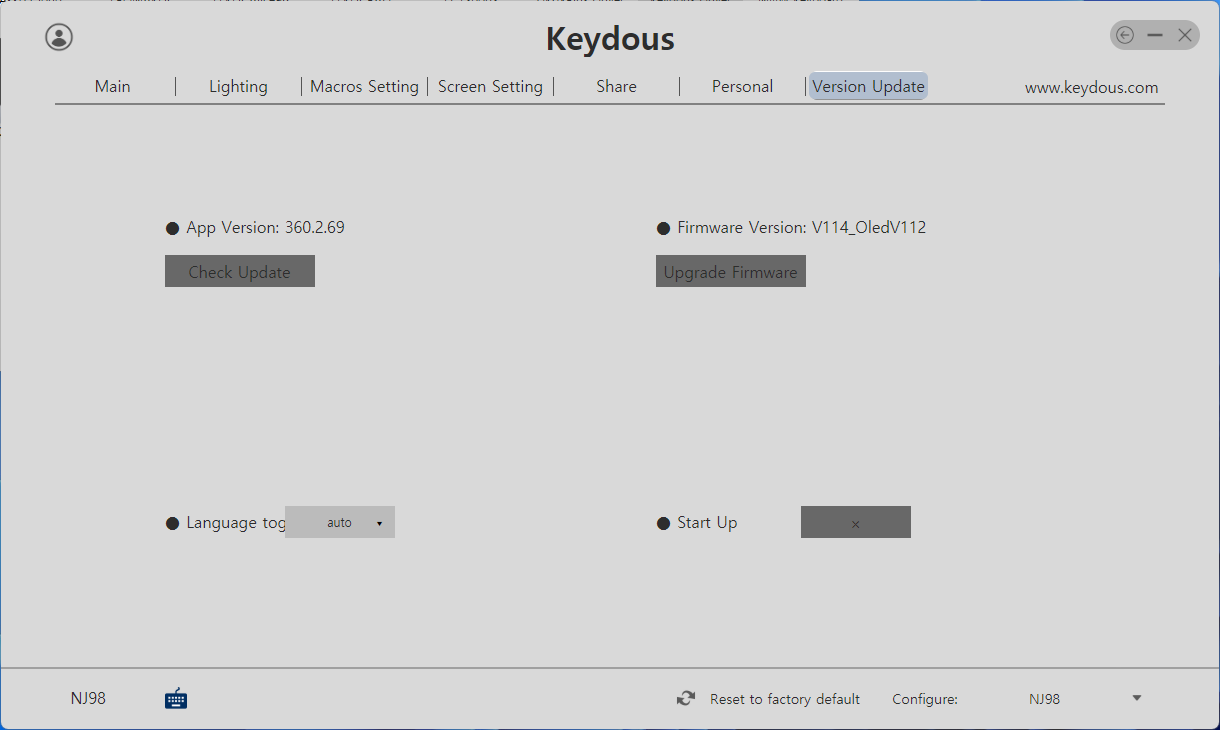This screenshot has width=1220, height=730.
Task: Minimize the Keydous window
Action: click(x=1155, y=35)
